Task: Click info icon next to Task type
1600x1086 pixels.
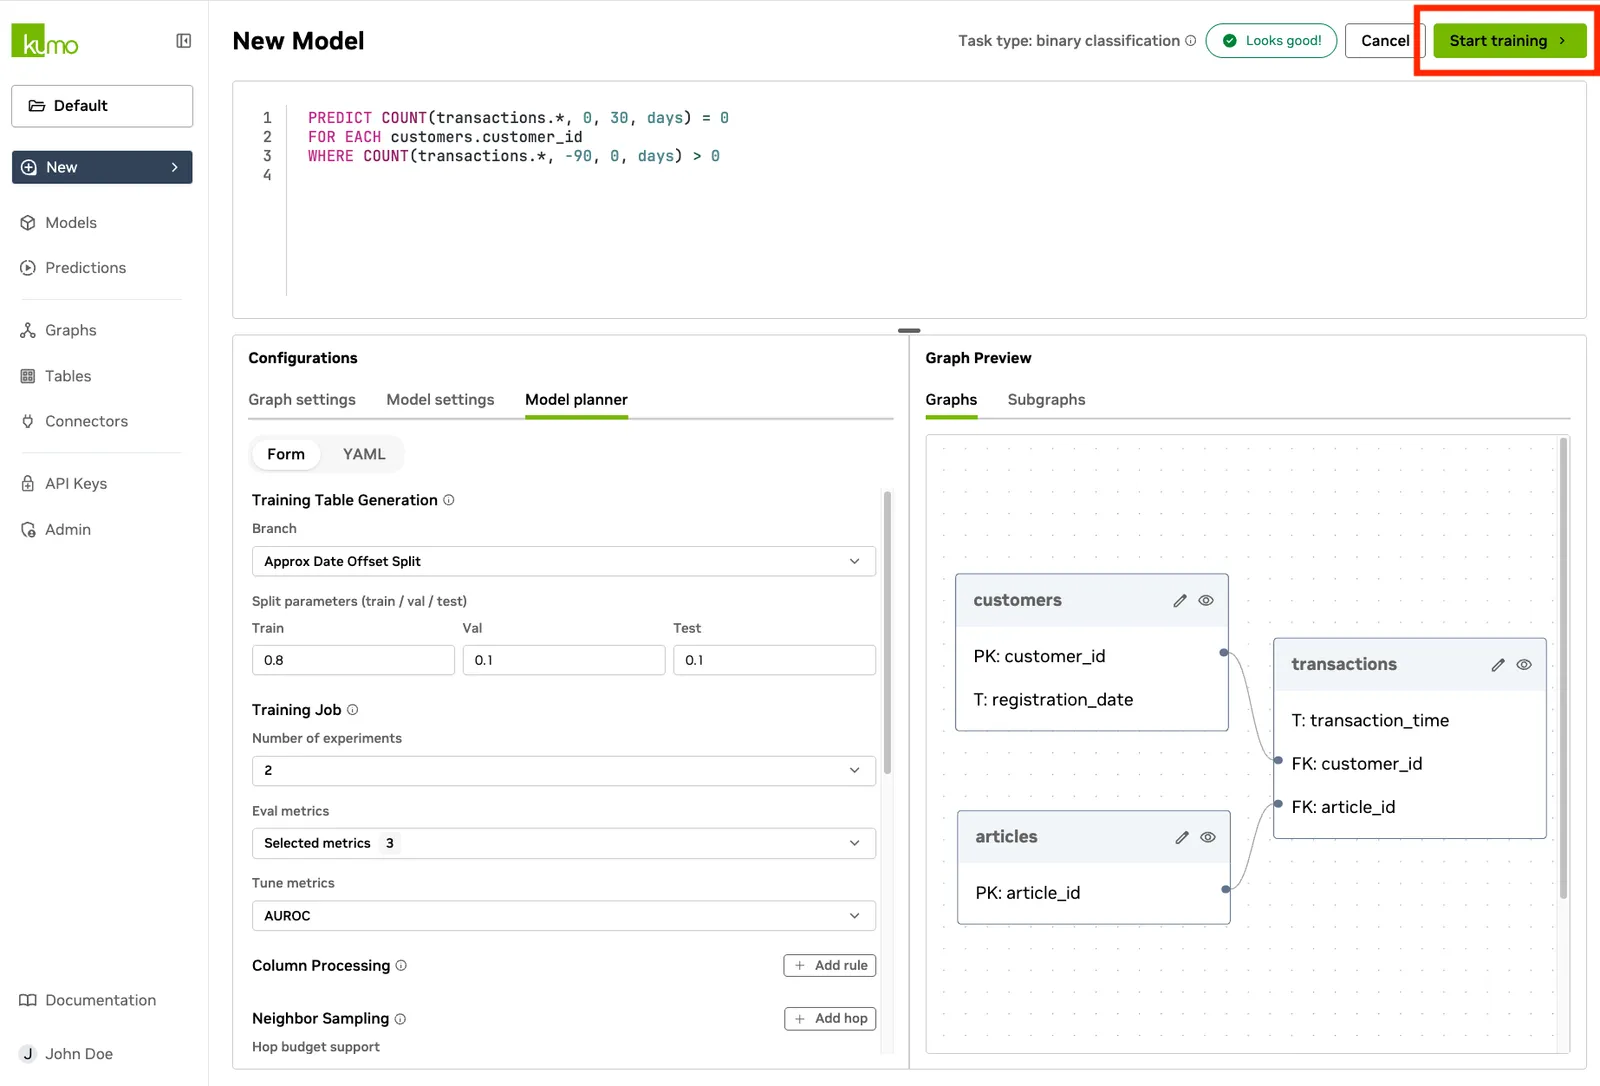Action: pos(1190,41)
